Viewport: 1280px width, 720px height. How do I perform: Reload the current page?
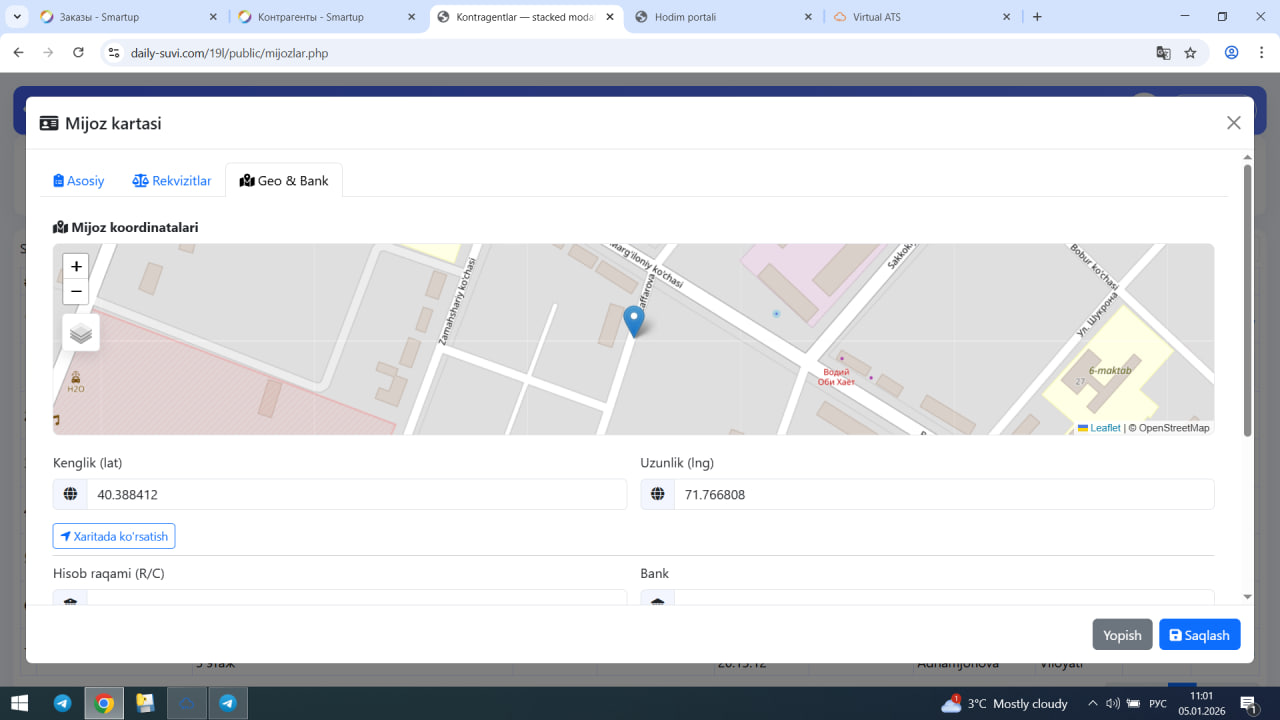79,53
